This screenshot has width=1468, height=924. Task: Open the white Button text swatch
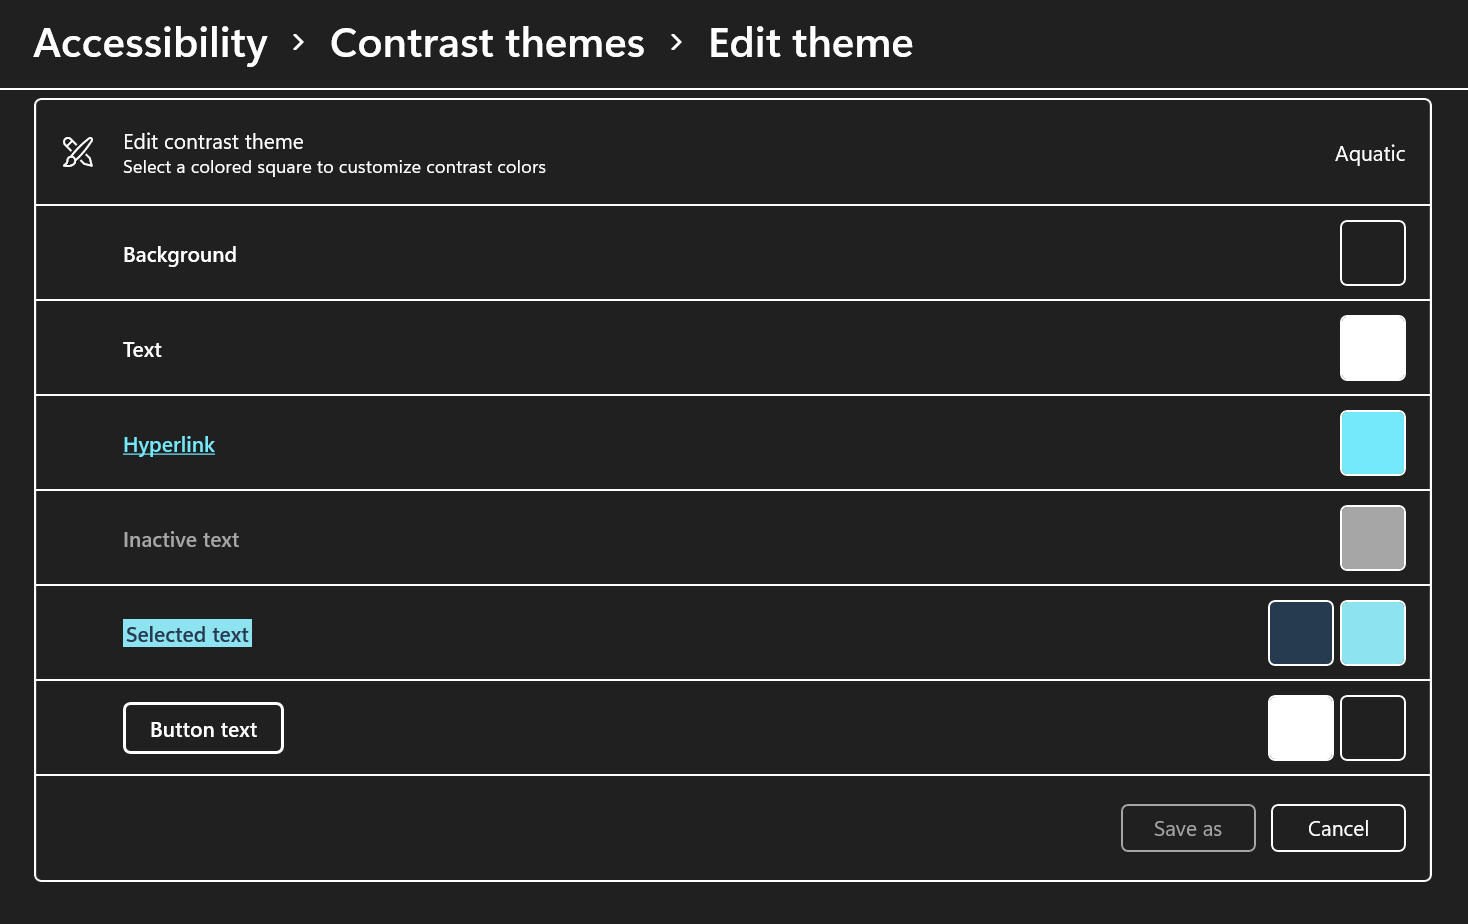(1300, 728)
